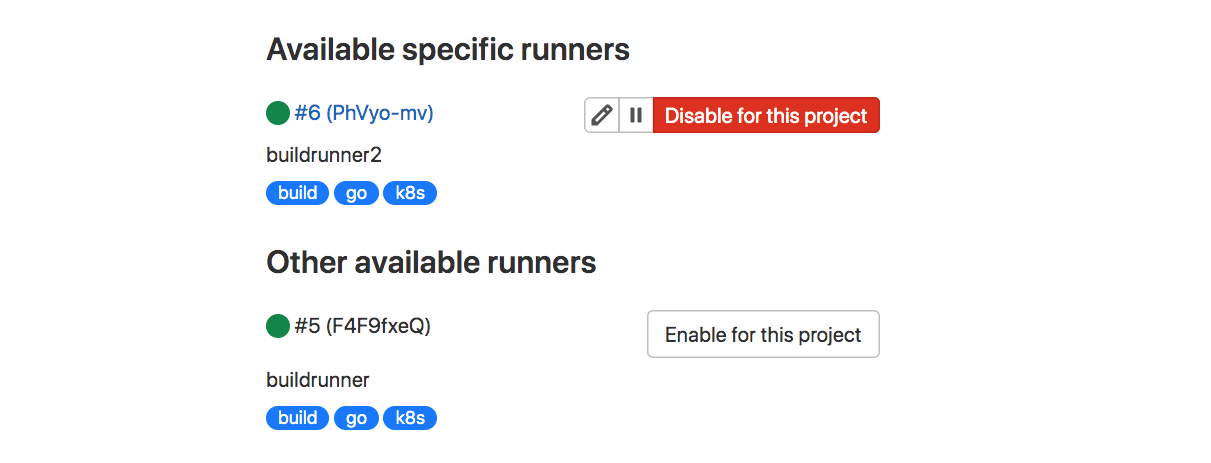Image resolution: width=1211 pixels, height=463 pixels.
Task: Click the k8s tag under buildrunner
Action: (x=410, y=418)
